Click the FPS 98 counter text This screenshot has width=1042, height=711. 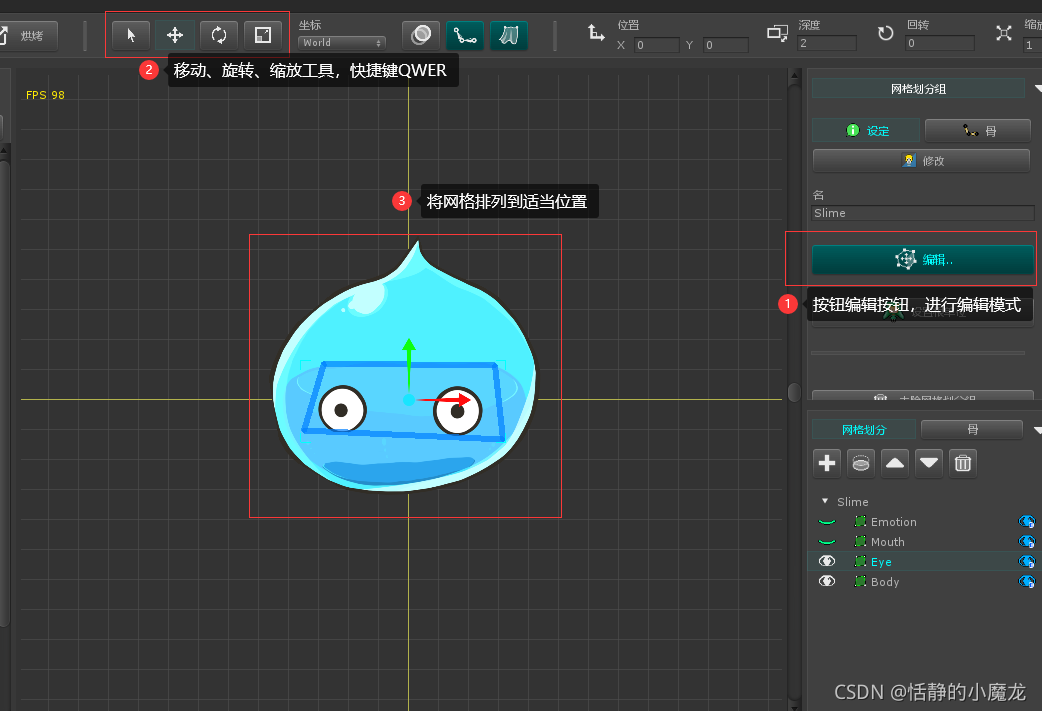[45, 95]
